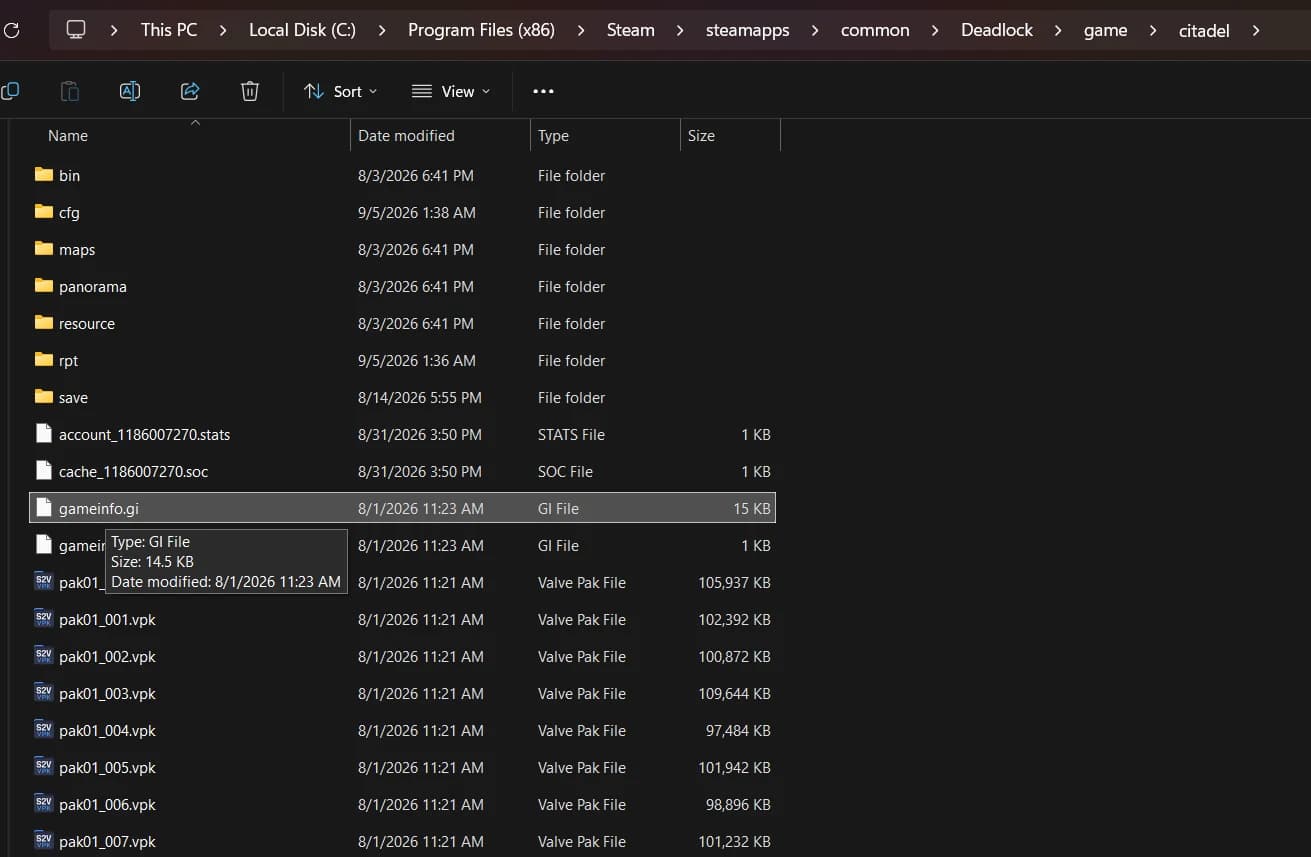Go to Local Disk (C:) breadcrumb
This screenshot has height=857, width=1311.
[x=302, y=30]
